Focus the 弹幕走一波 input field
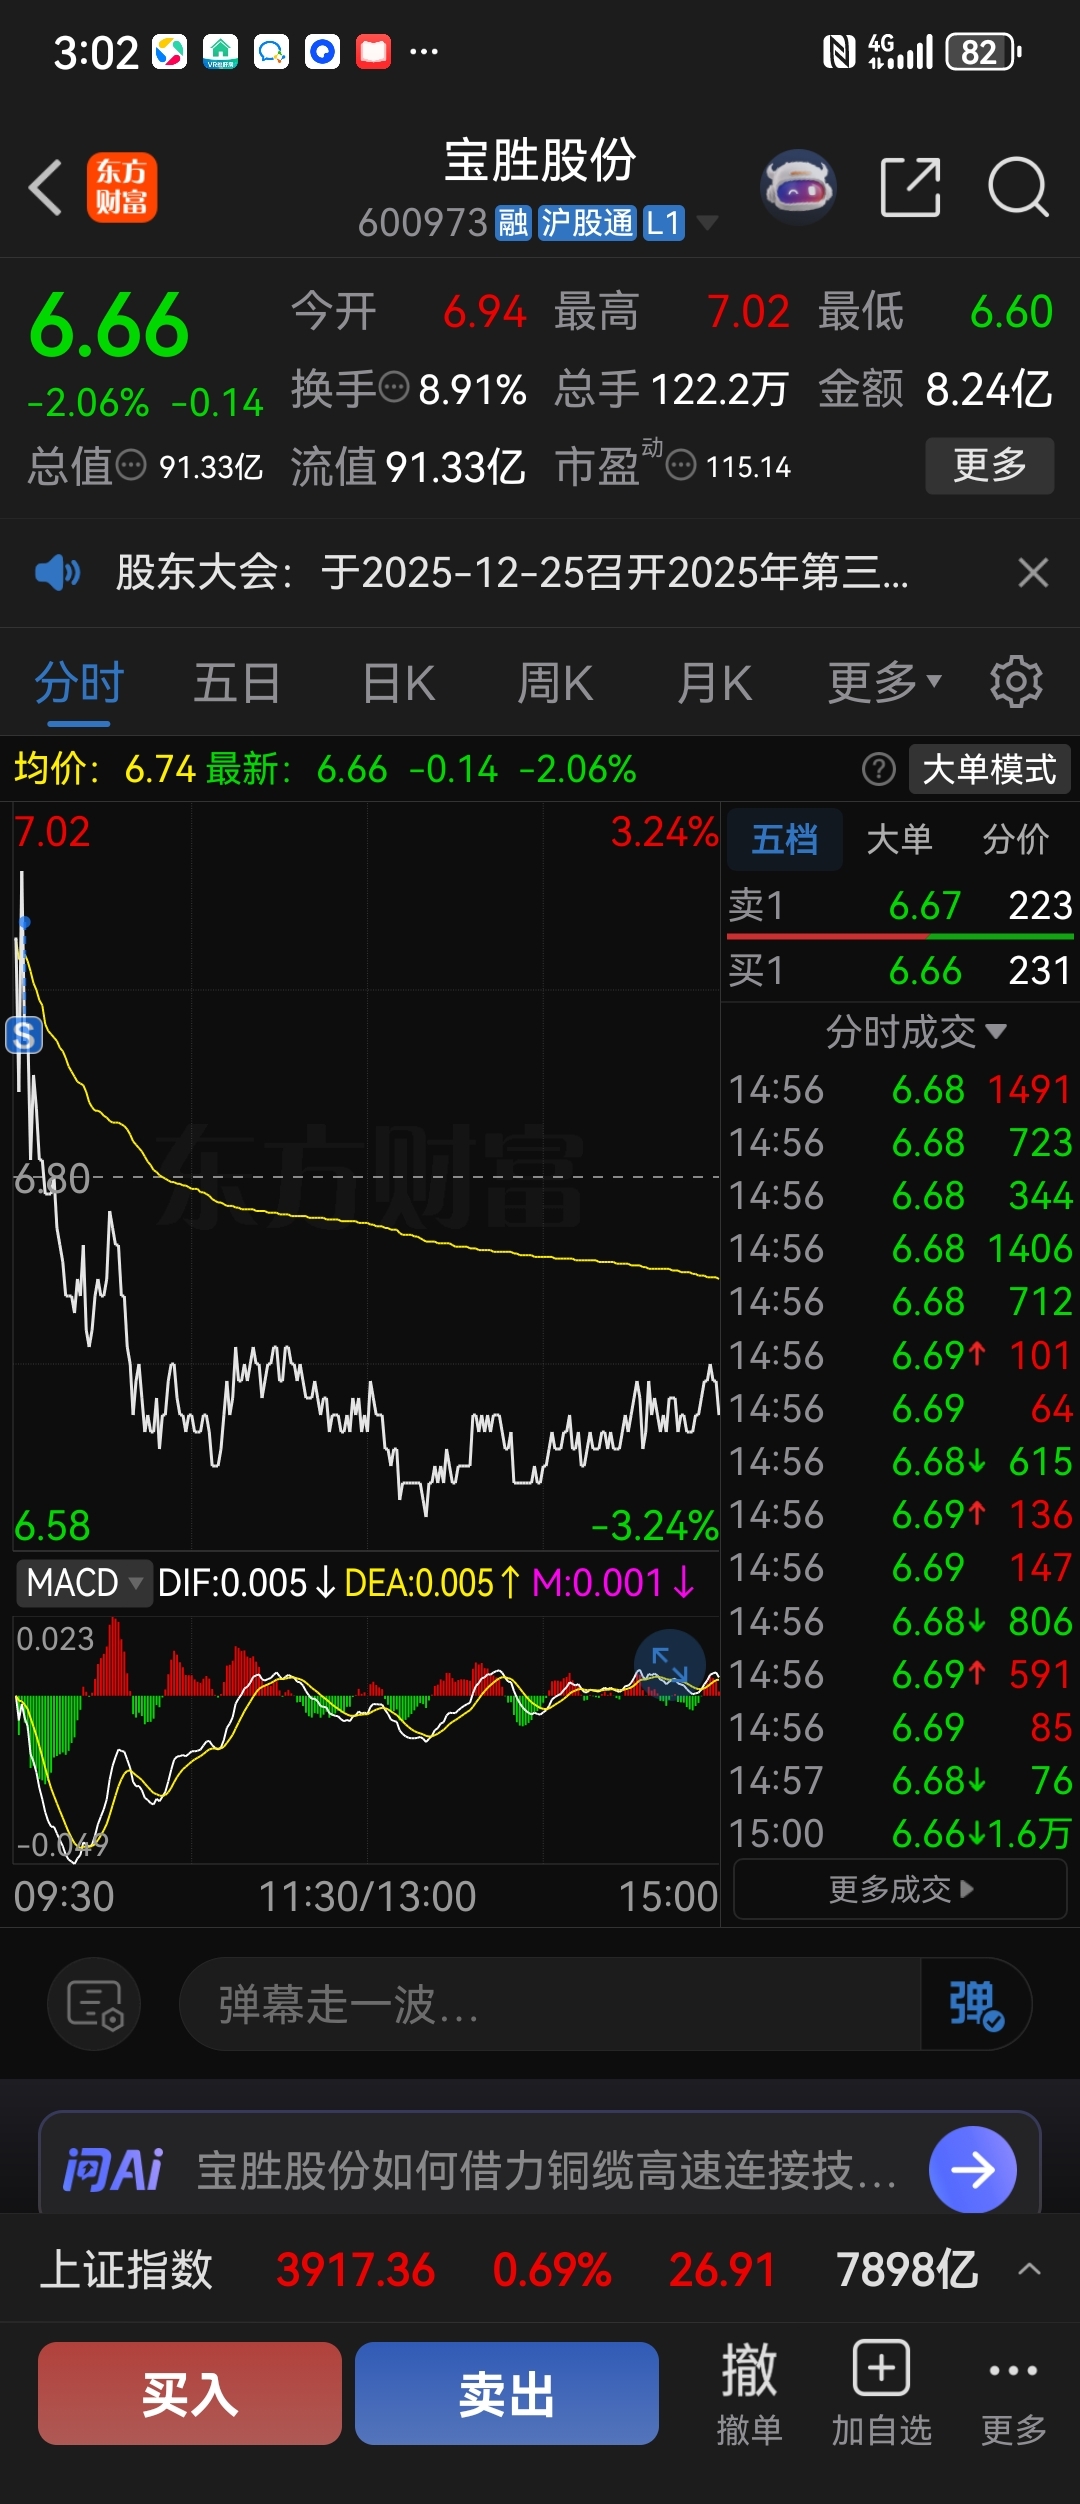The width and height of the screenshot is (1080, 2504). coord(548,2004)
